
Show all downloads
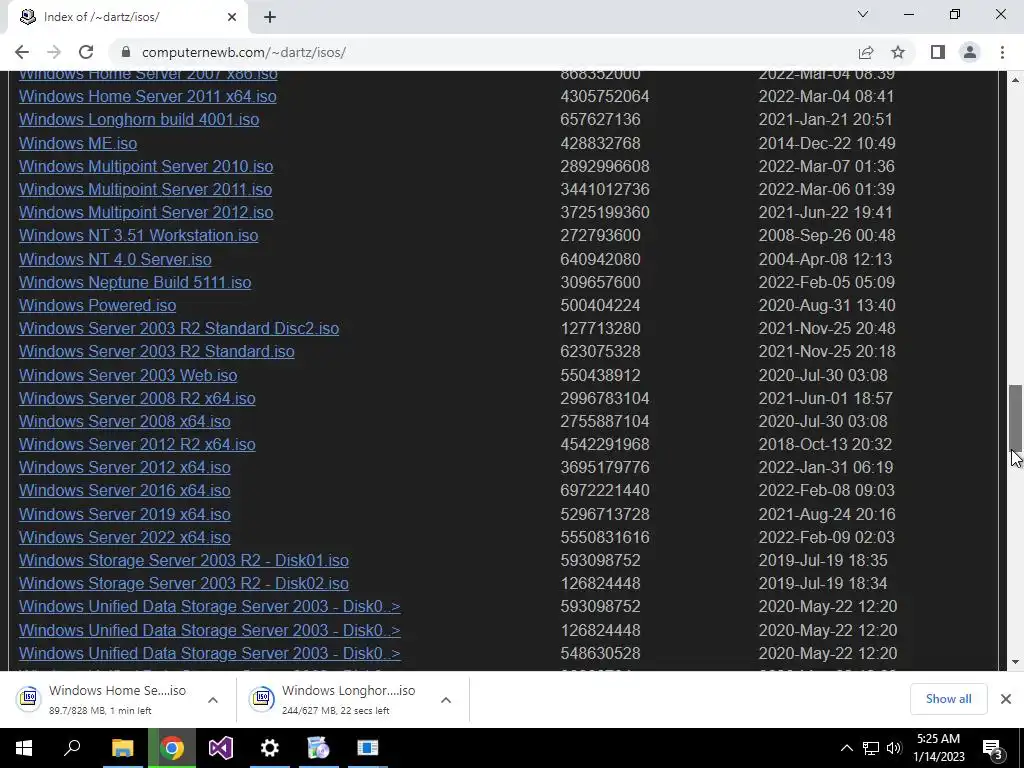[x=948, y=699]
